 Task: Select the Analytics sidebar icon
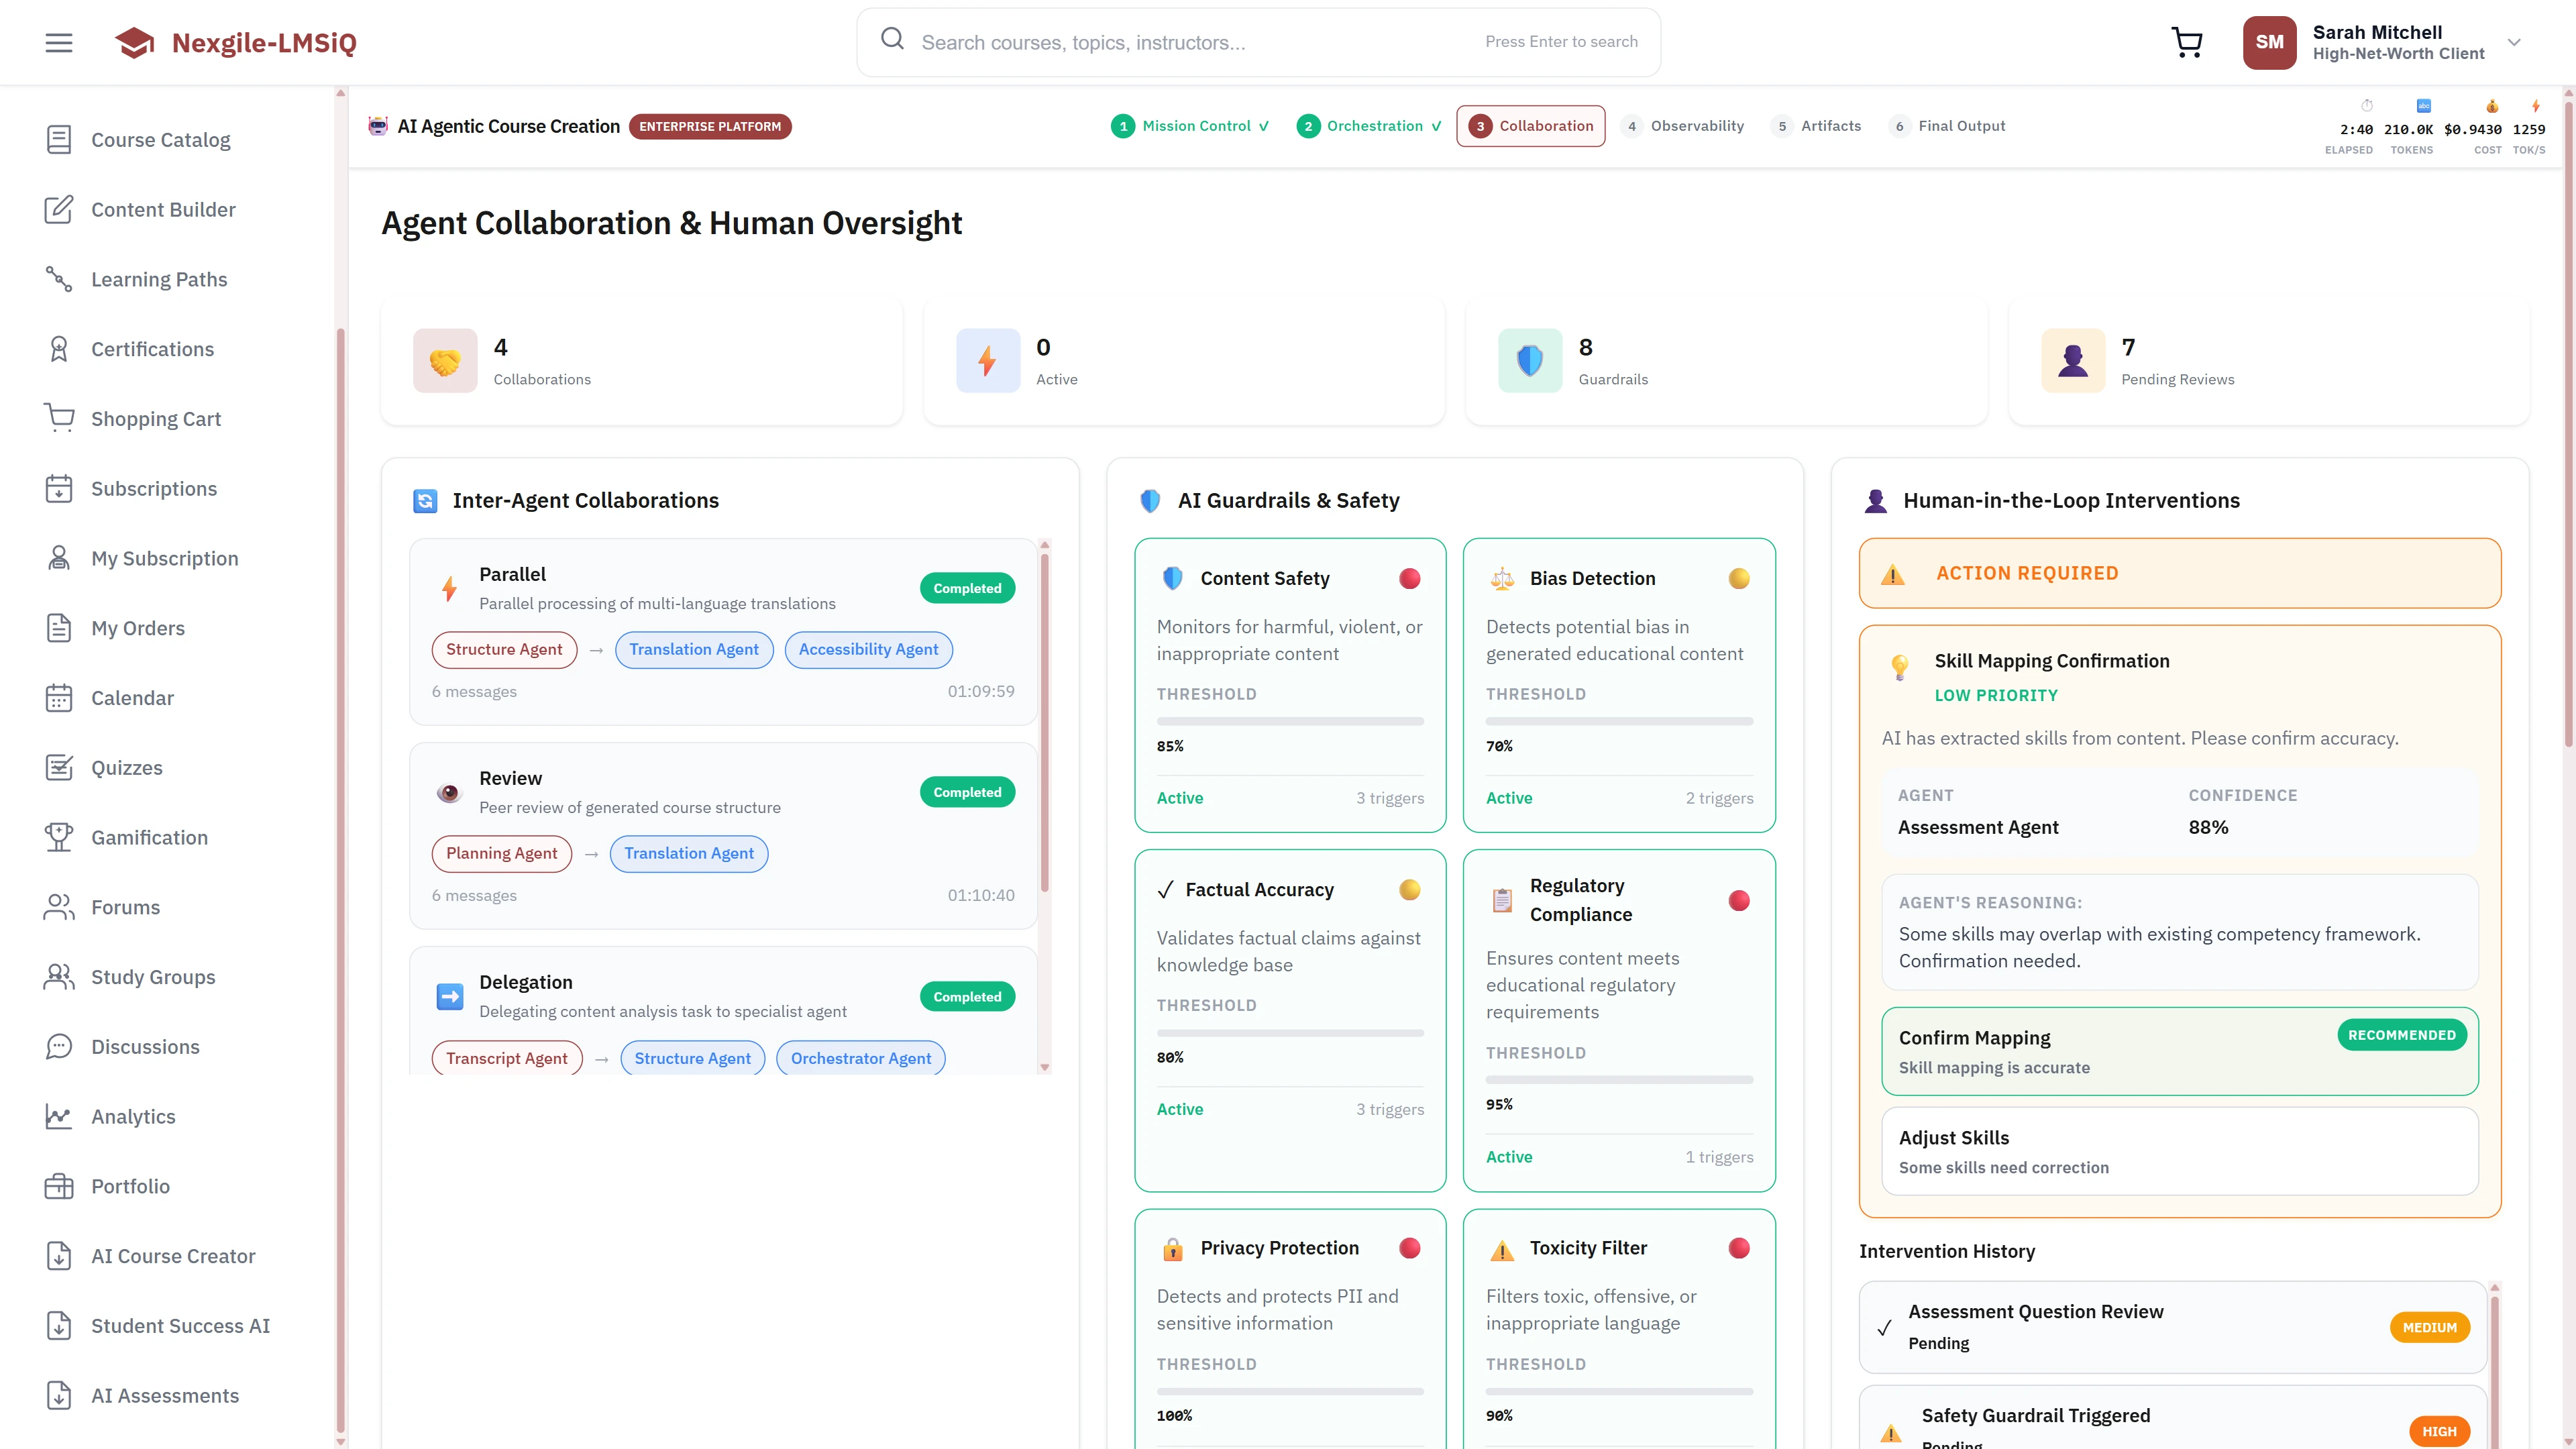coord(59,1116)
